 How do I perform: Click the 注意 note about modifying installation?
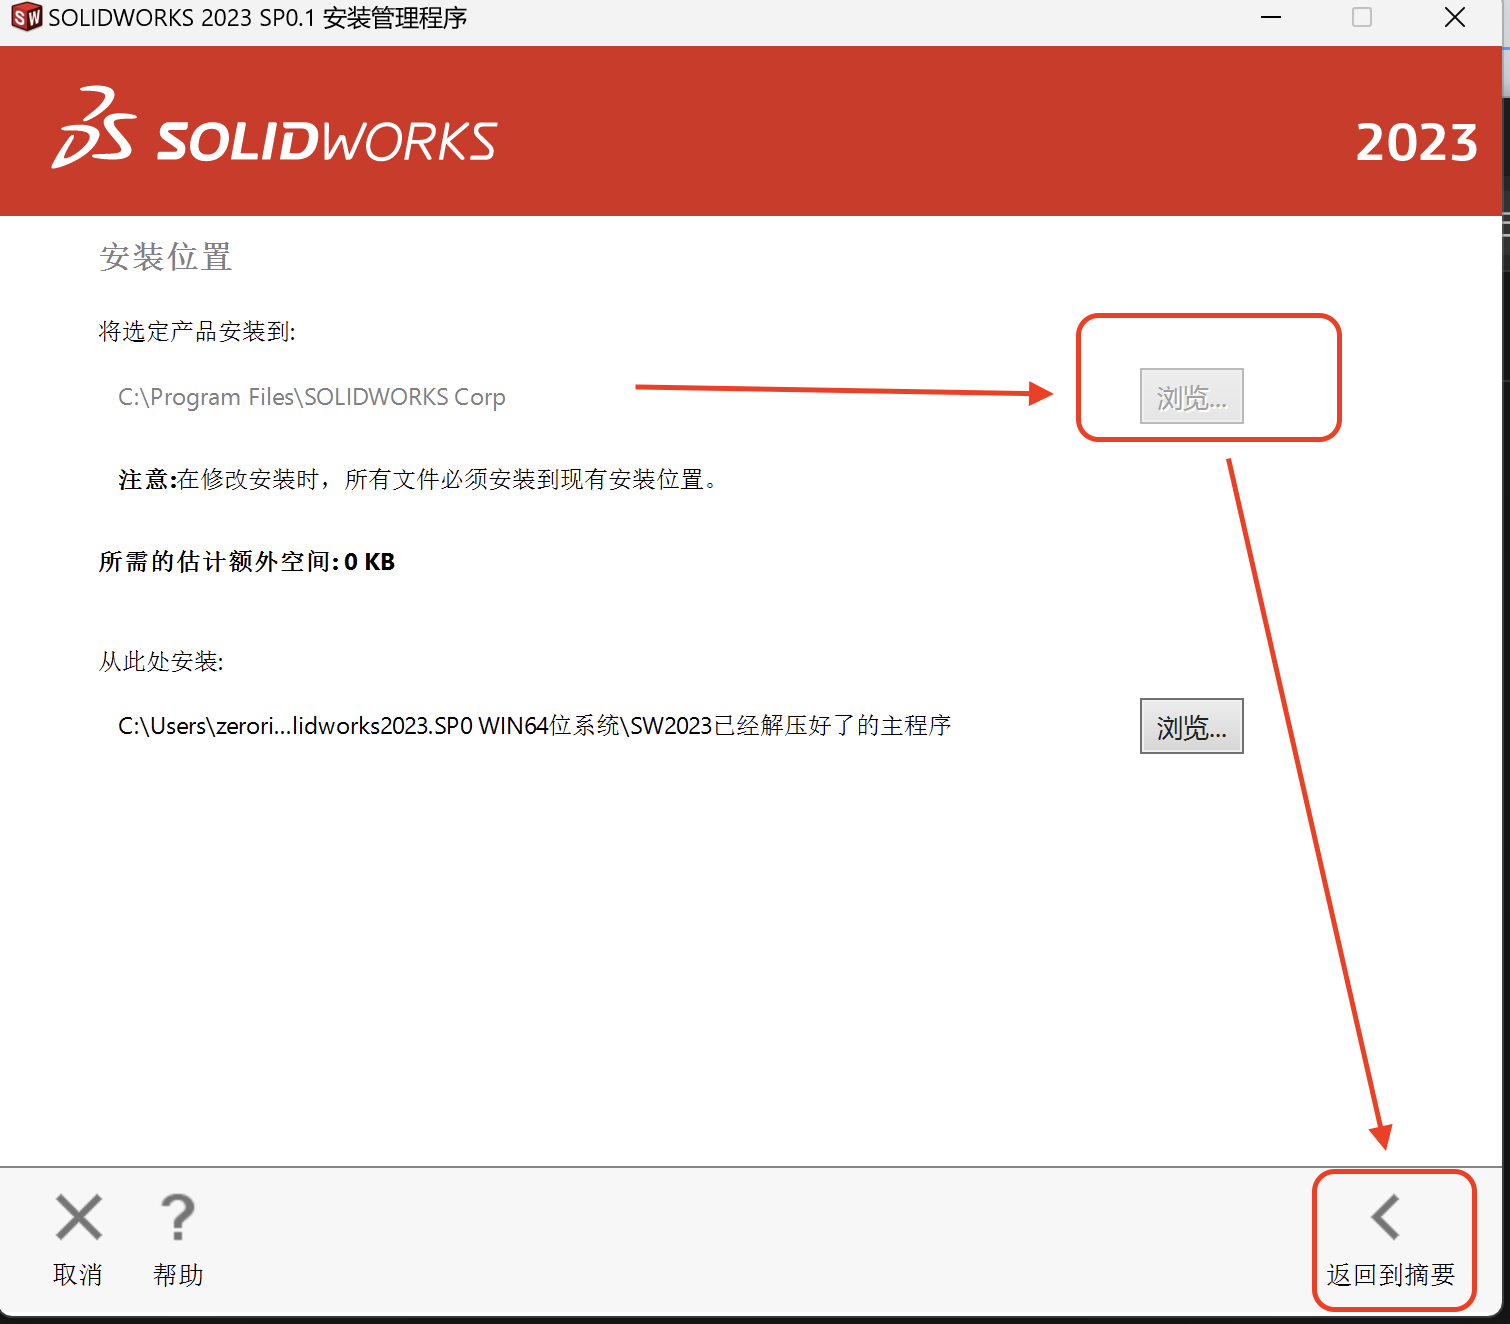pyautogui.click(x=418, y=480)
